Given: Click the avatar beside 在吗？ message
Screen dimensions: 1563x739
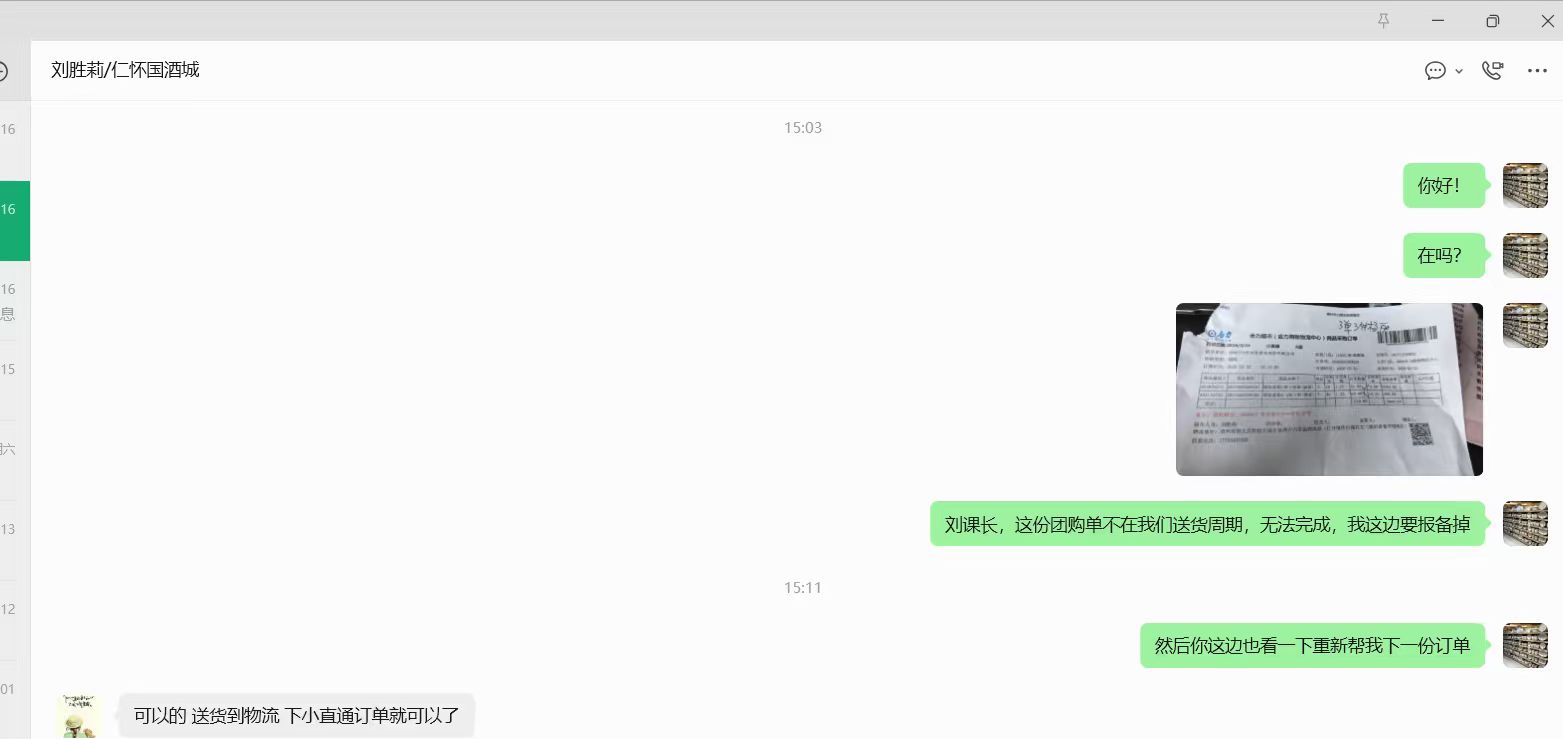Looking at the screenshot, I should point(1525,255).
